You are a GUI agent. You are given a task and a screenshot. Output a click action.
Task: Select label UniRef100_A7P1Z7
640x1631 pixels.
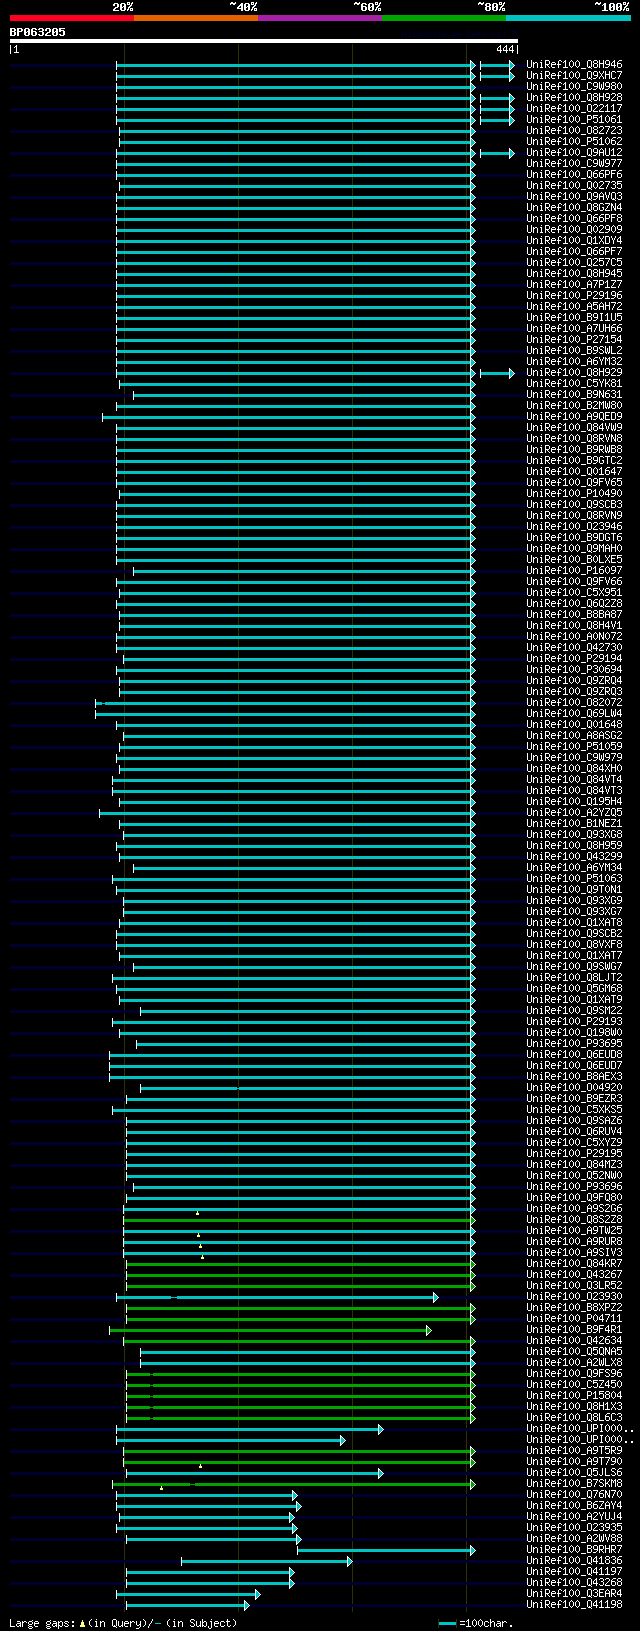coord(574,285)
